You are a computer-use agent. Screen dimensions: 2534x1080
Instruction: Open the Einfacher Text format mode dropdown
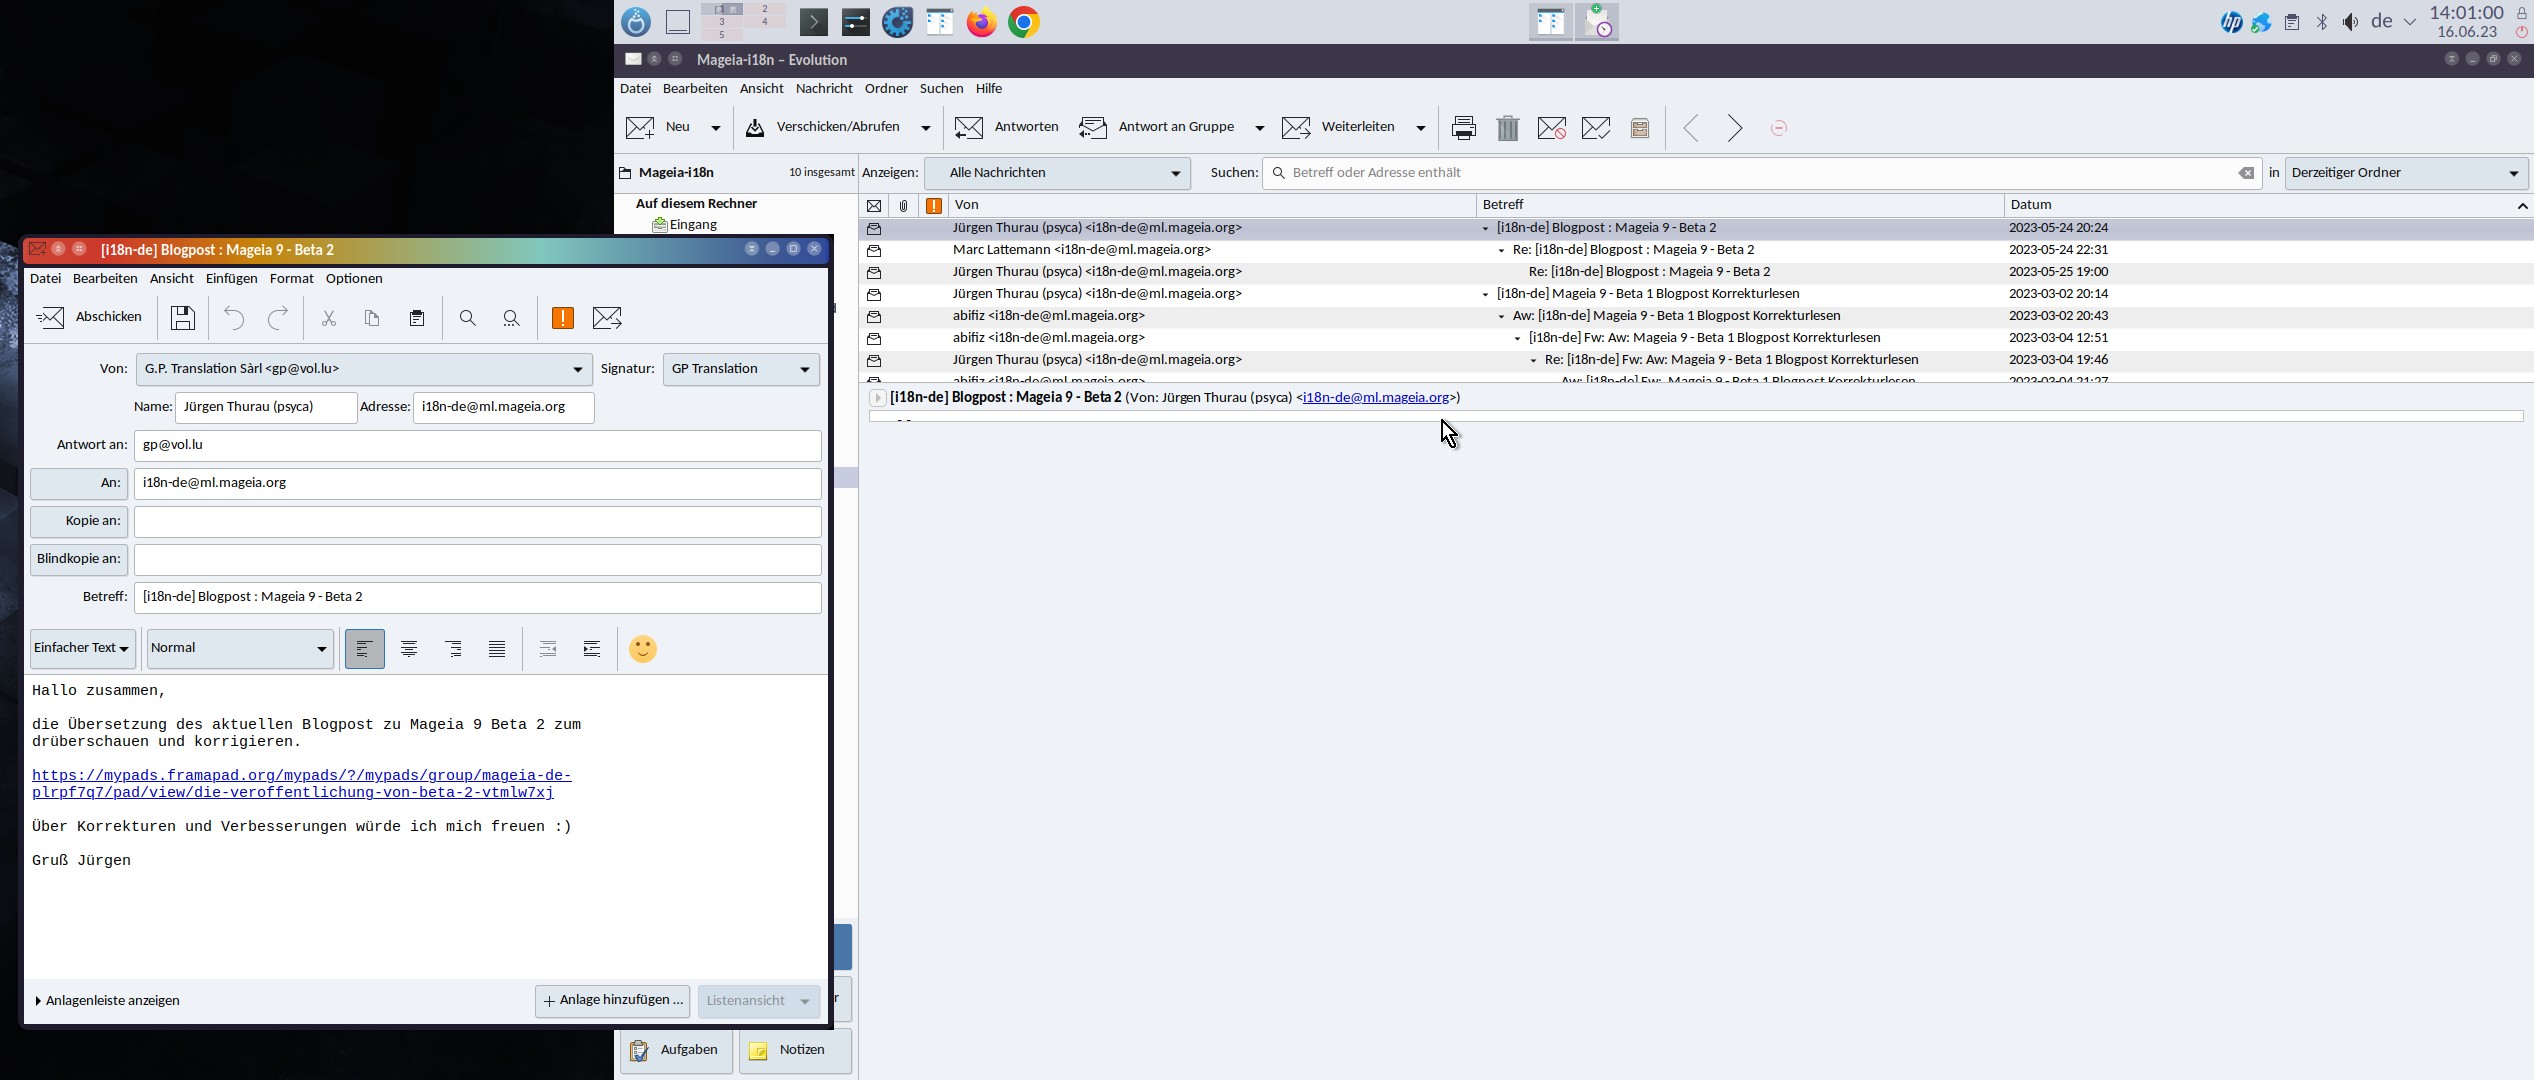83,648
